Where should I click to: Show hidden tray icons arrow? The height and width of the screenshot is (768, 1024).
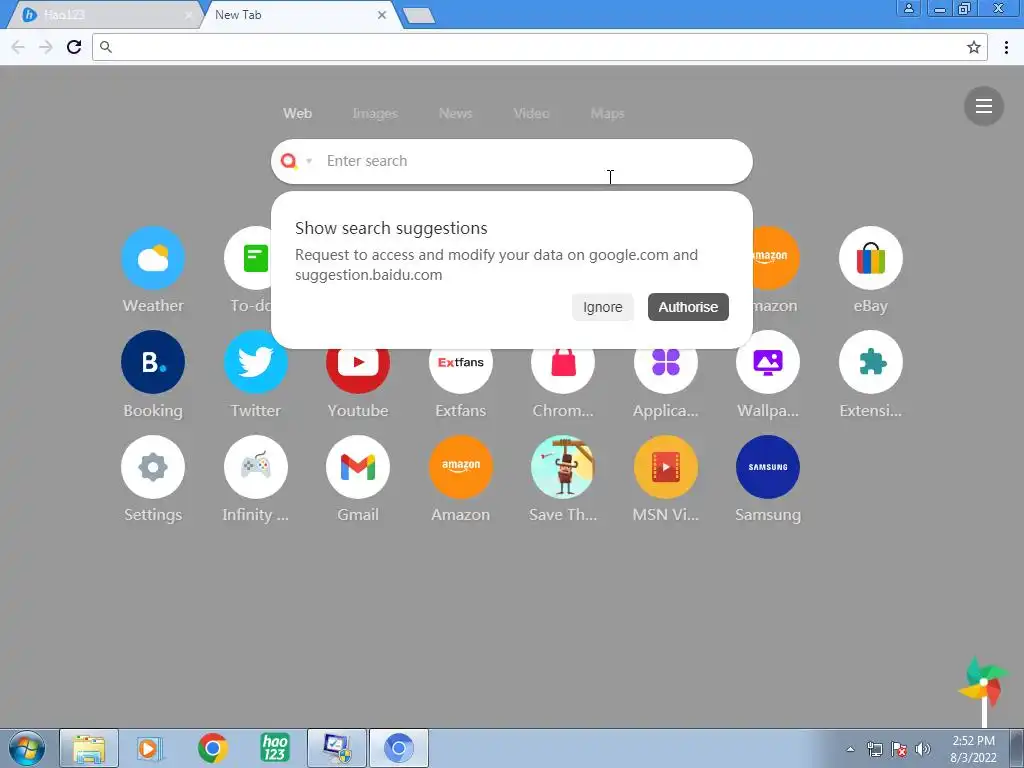pos(850,749)
